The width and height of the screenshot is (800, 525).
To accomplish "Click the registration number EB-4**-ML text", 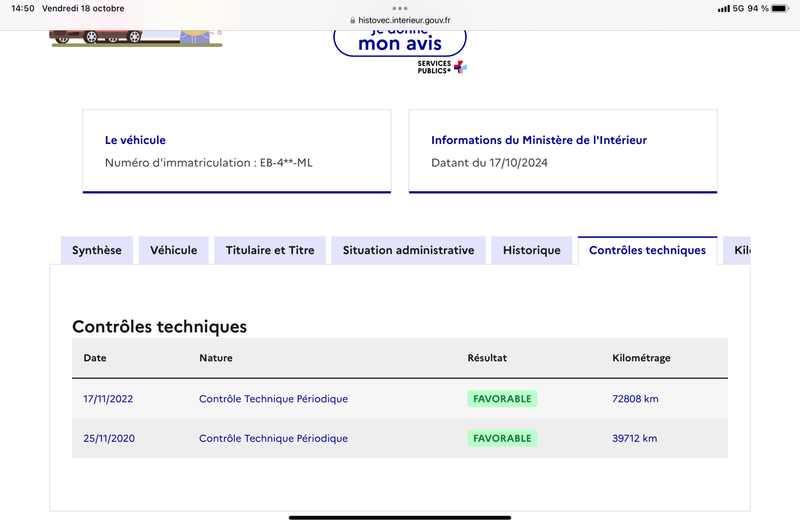I will click(x=286, y=163).
